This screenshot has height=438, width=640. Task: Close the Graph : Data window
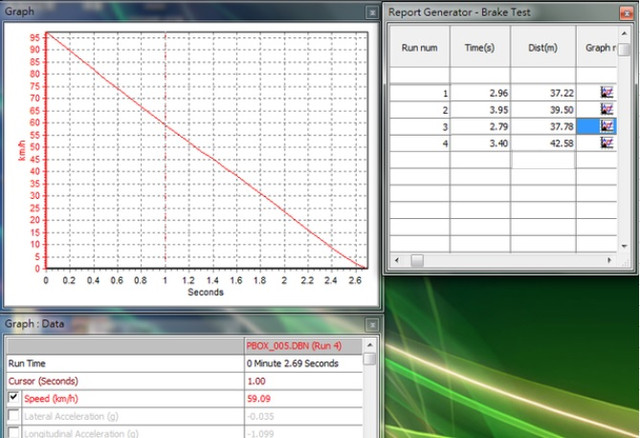coord(372,325)
